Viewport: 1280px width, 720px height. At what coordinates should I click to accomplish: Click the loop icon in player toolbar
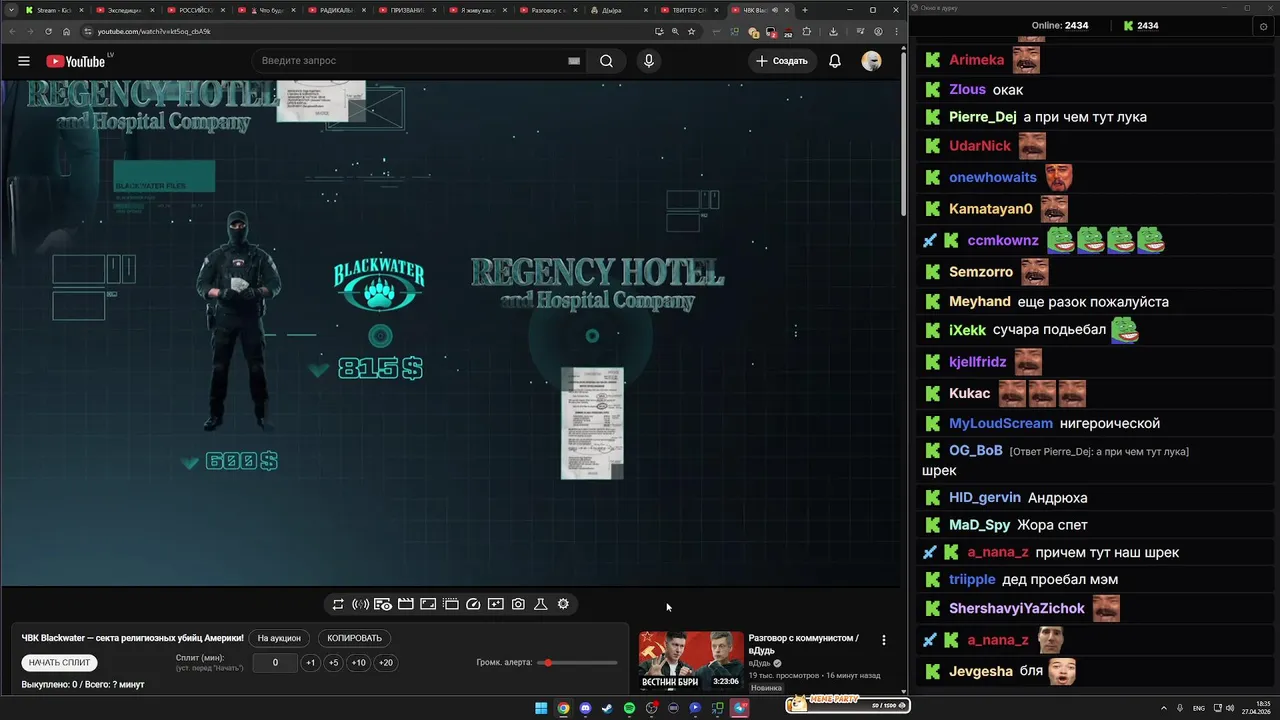click(338, 604)
